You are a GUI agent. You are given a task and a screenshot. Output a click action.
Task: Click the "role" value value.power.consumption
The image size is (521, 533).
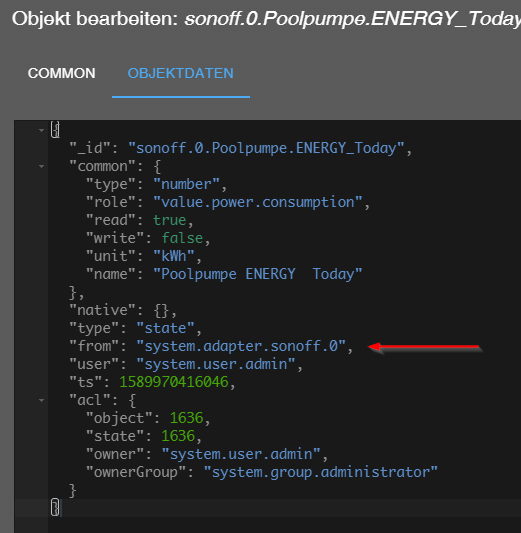click(258, 203)
